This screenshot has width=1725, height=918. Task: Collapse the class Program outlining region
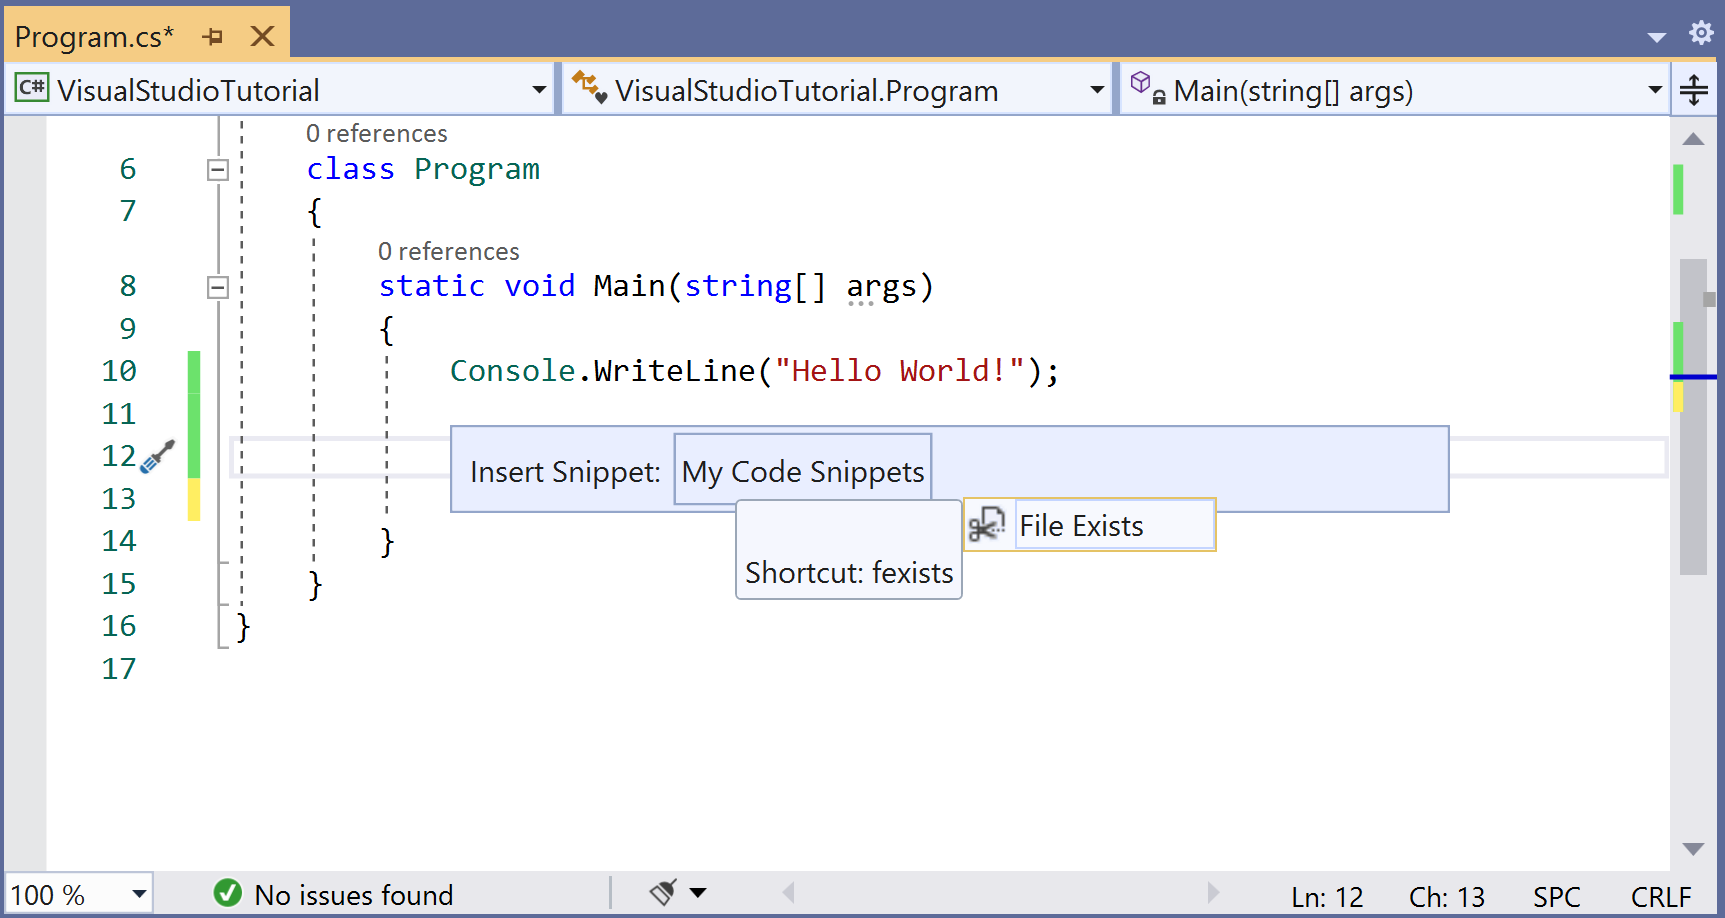pos(218,170)
